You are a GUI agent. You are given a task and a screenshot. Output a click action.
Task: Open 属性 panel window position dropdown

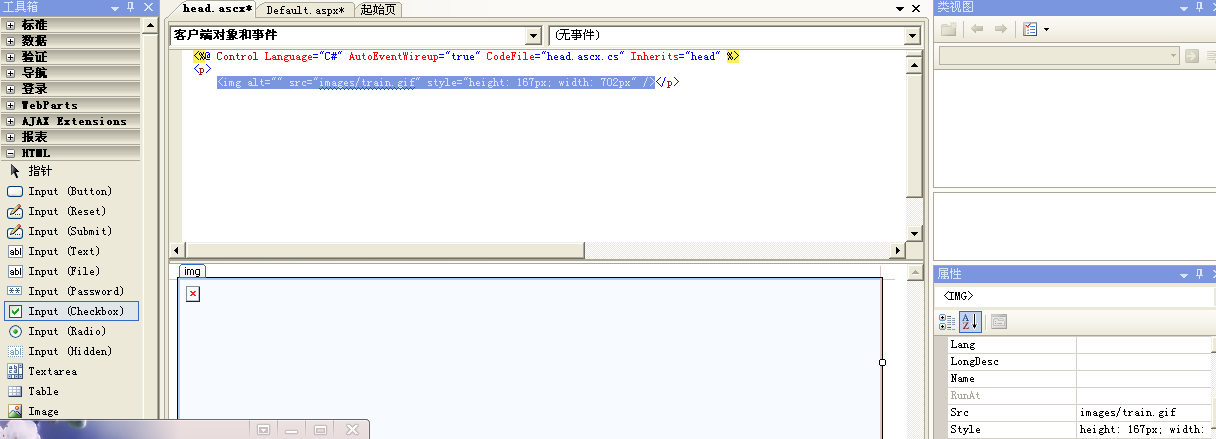[1184, 273]
